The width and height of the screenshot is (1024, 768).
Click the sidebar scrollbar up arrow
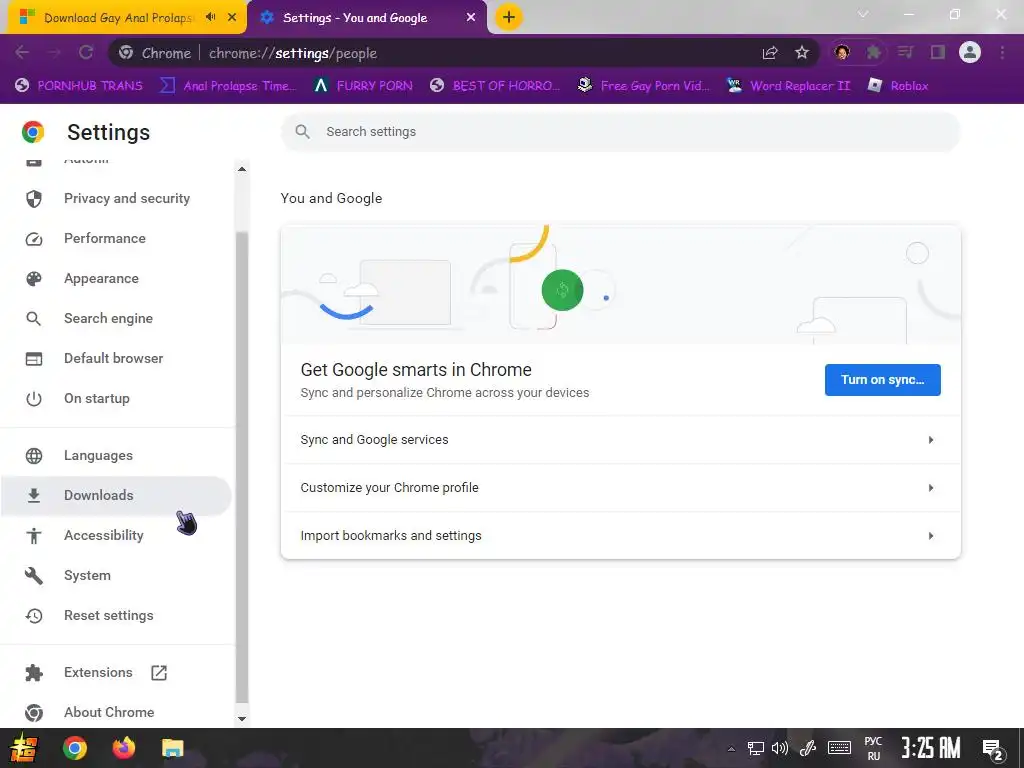[242, 169]
